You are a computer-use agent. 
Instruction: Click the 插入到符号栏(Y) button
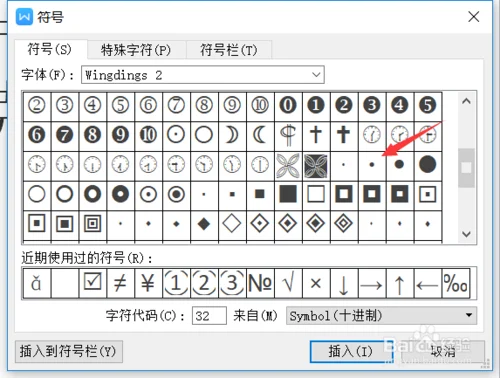point(69,351)
